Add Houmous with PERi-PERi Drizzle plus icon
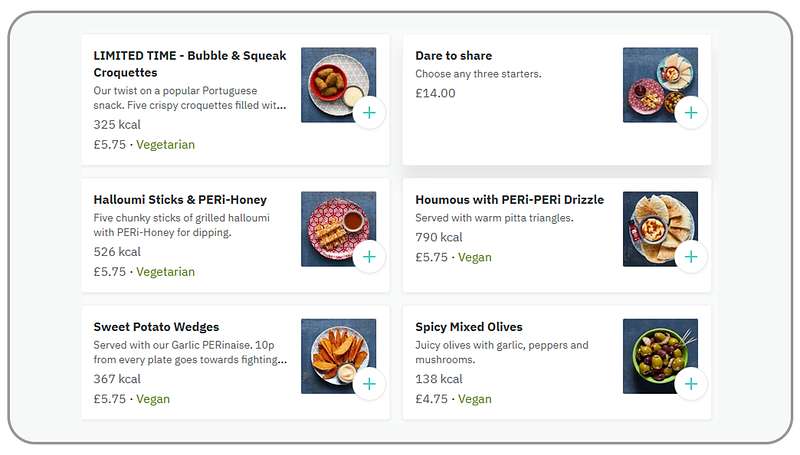Screen dimensions: 800x455 pos(691,257)
